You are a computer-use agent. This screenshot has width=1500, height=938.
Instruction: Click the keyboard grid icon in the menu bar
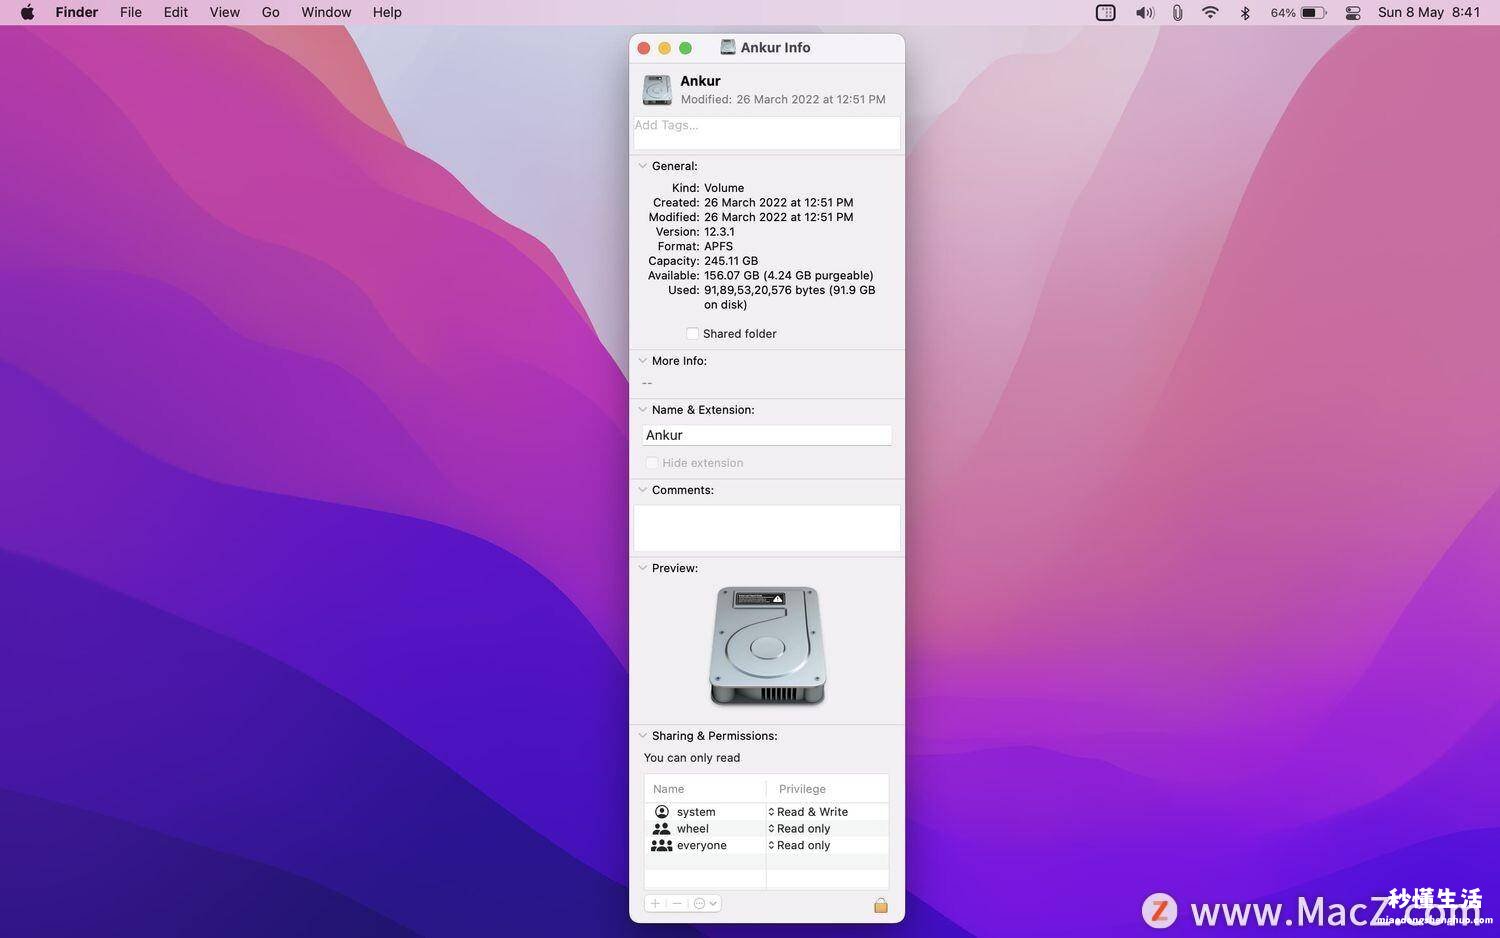point(1105,13)
